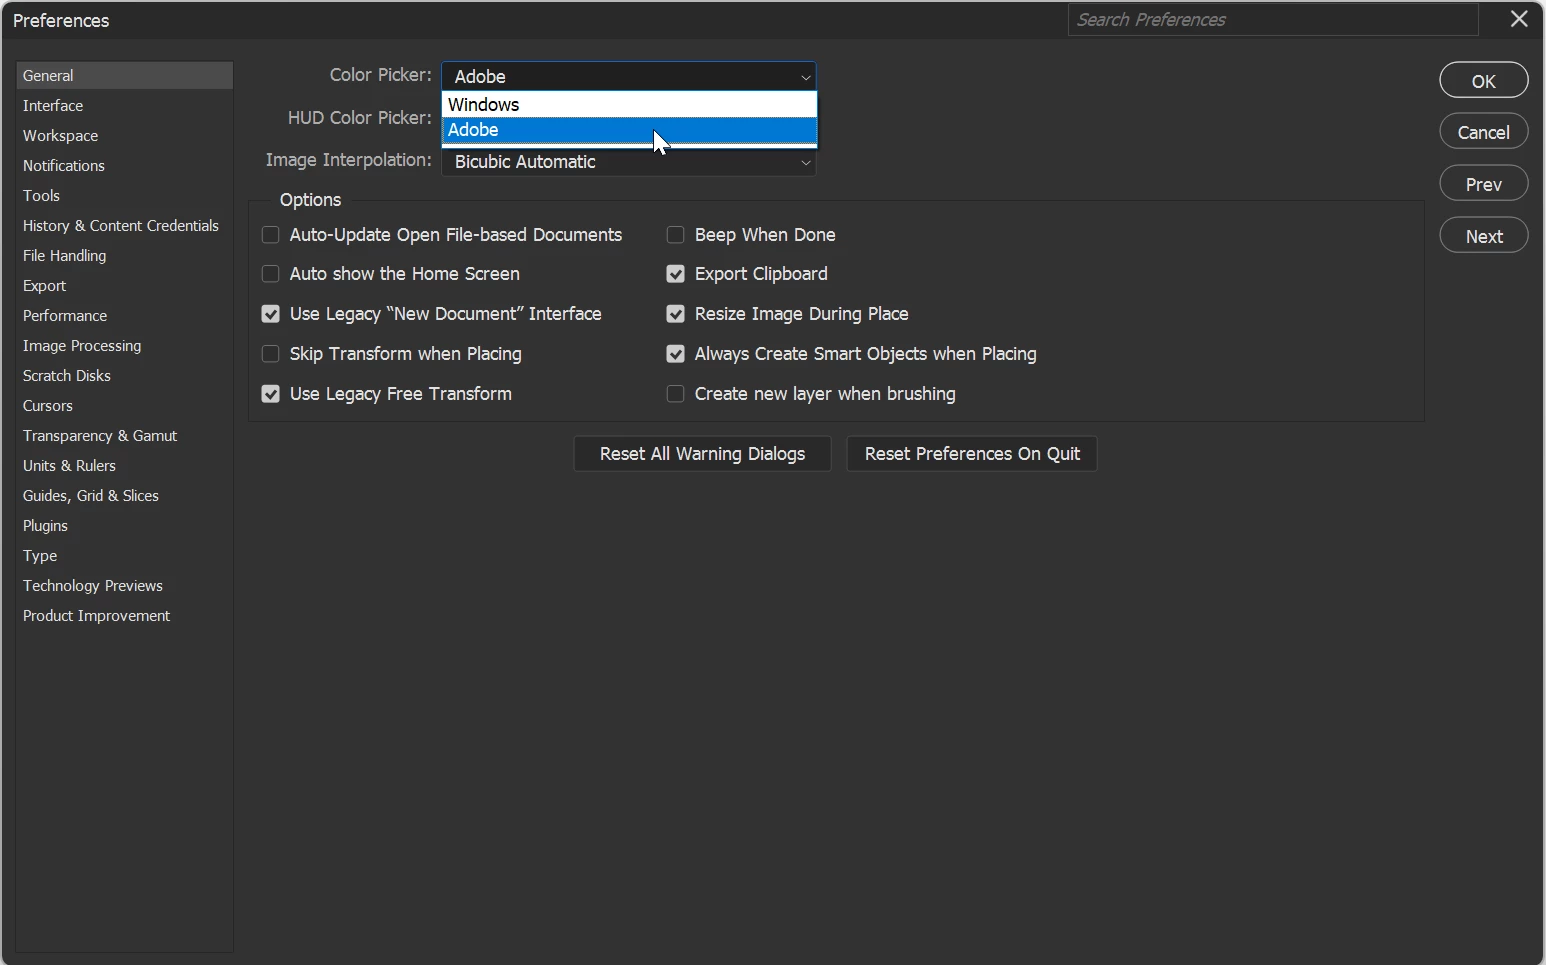Screen dimensions: 1546x965
Task: Confirm preferences with the OK button
Action: [1484, 81]
